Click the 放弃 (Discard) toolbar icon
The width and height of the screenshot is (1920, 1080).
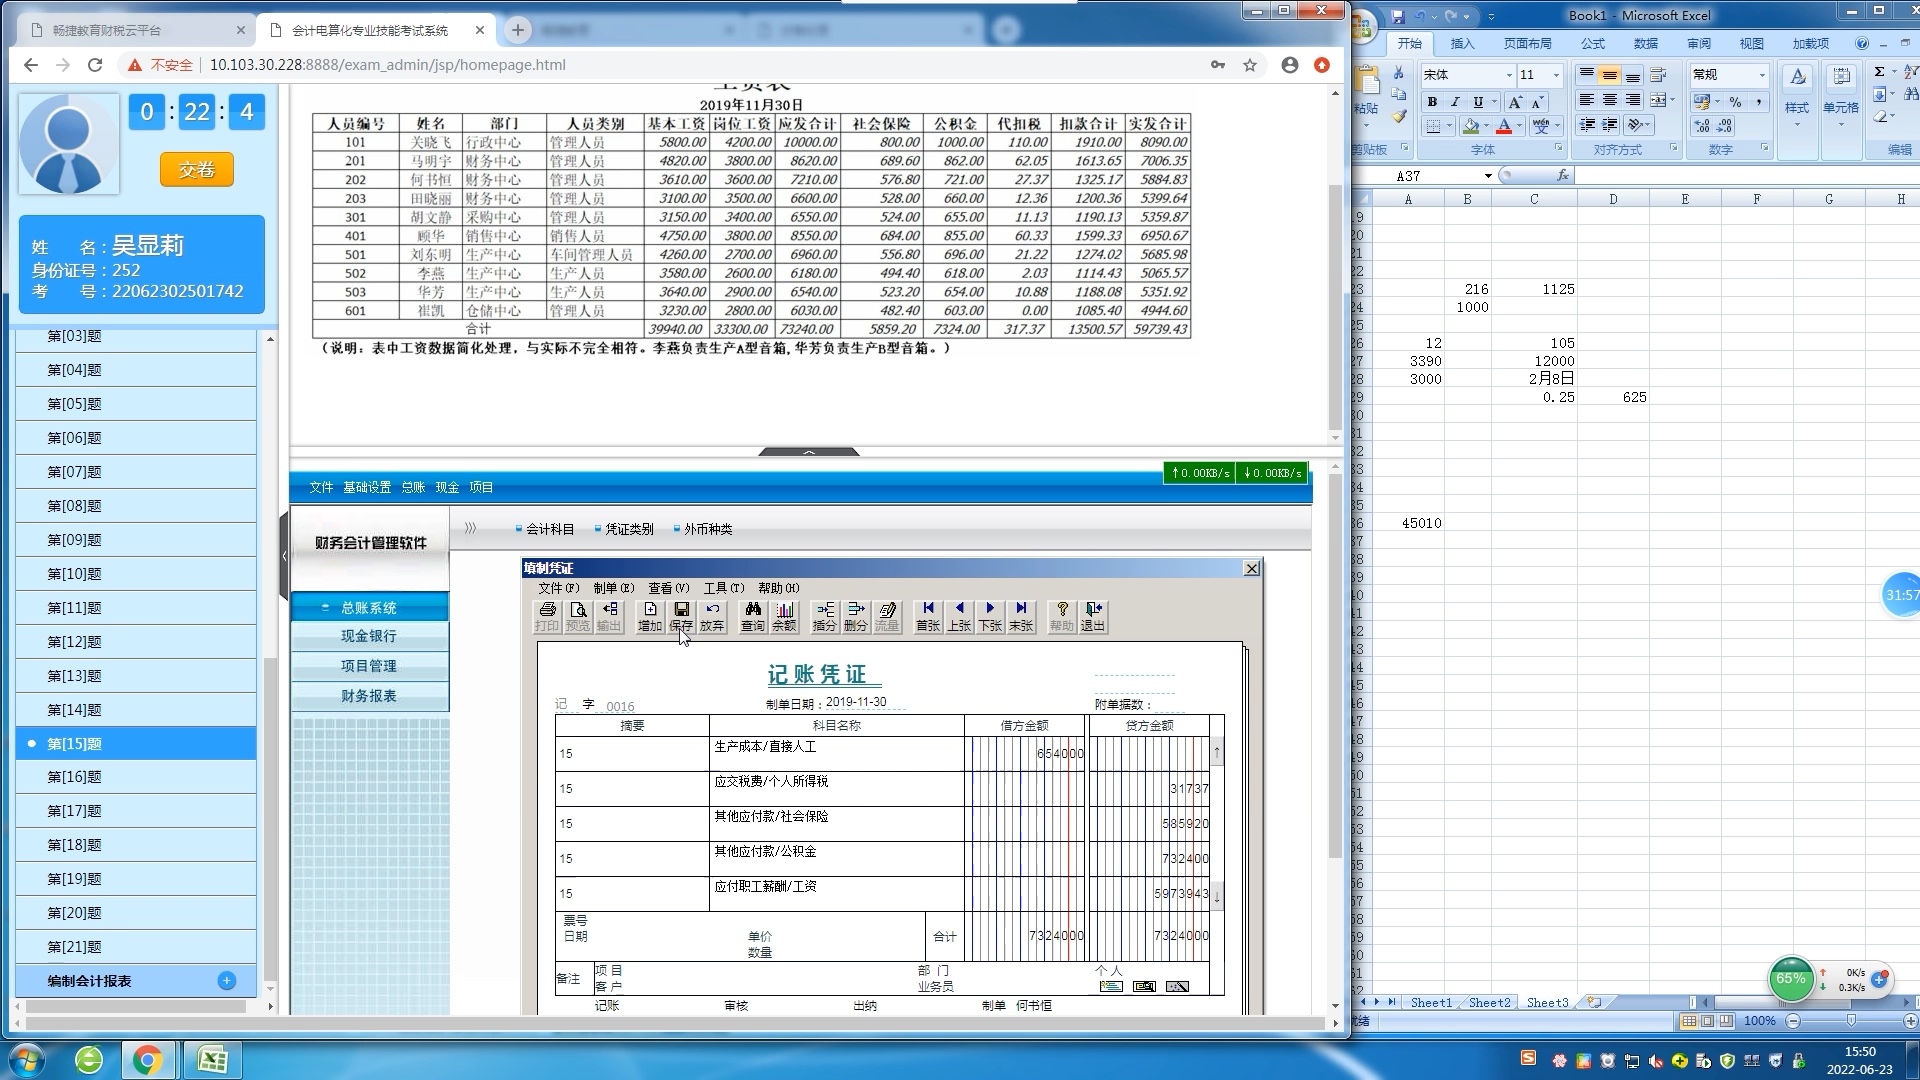[712, 616]
